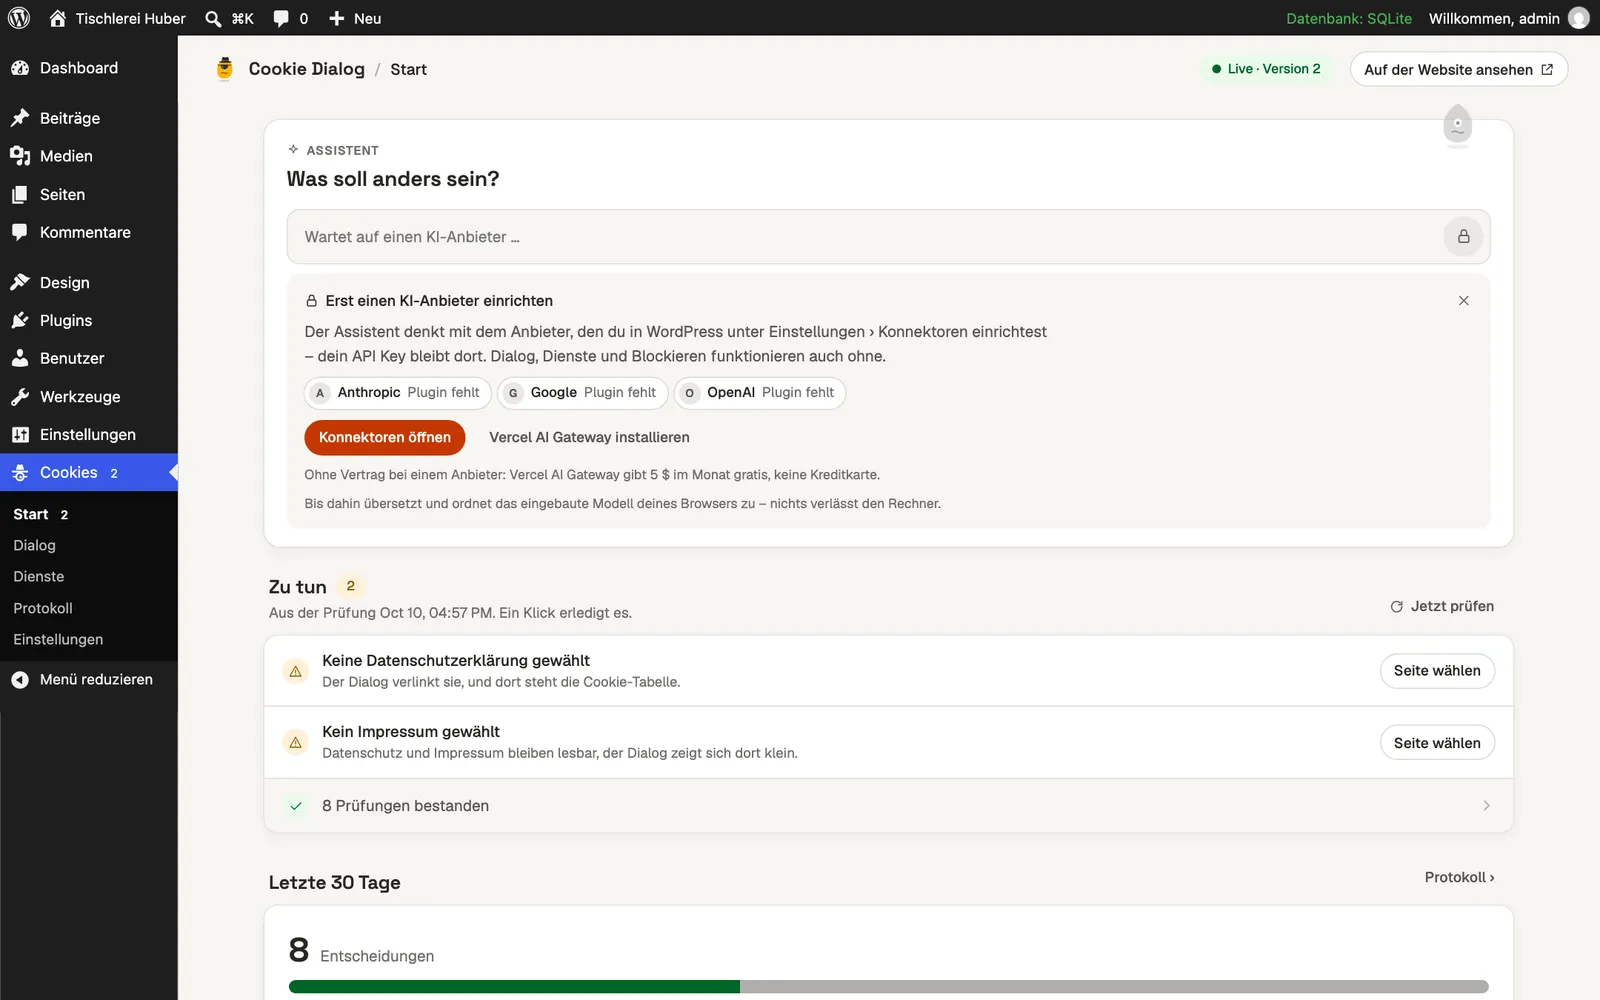This screenshot has width=1600, height=1000.
Task: Click the Wartet auf einen KI-Anbieter input
Action: pos(889,237)
